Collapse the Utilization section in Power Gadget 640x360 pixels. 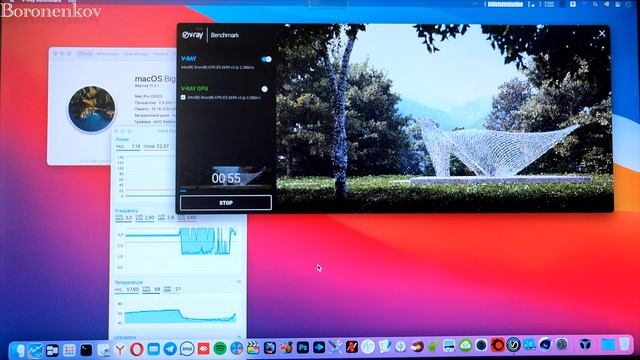coord(239,337)
